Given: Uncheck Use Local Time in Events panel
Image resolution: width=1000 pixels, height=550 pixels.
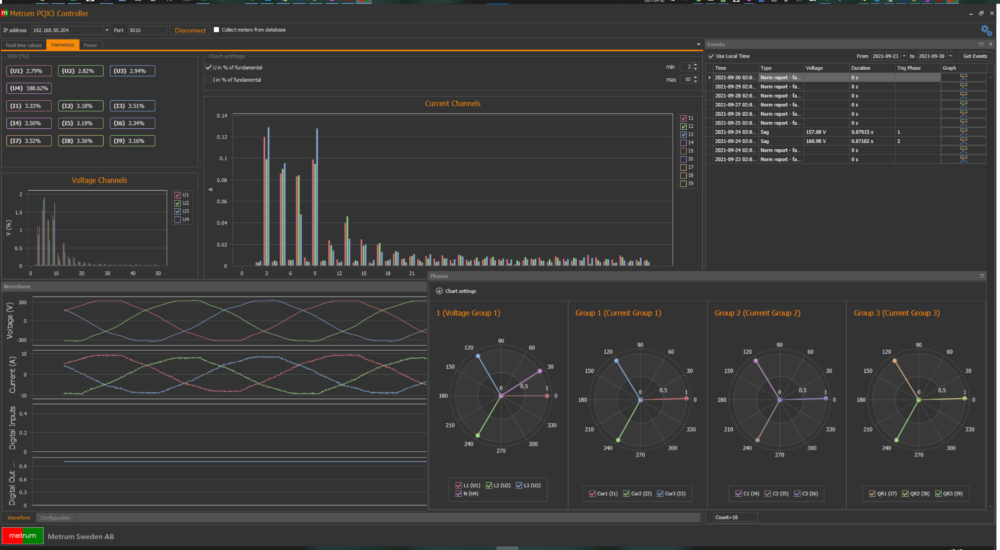Looking at the screenshot, I should click(x=711, y=56).
